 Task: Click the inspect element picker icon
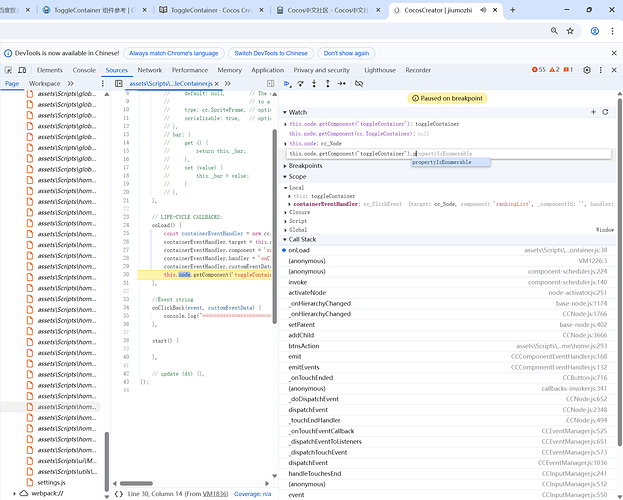9,70
